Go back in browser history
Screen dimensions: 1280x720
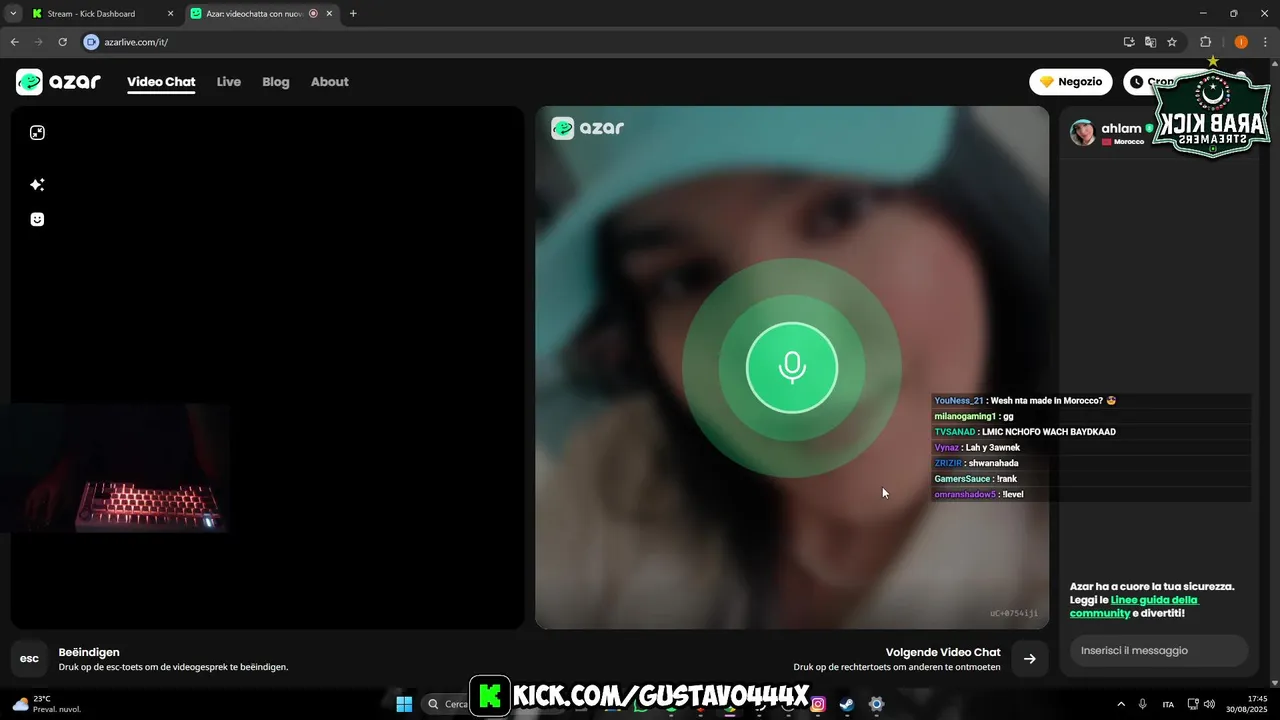coord(14,42)
